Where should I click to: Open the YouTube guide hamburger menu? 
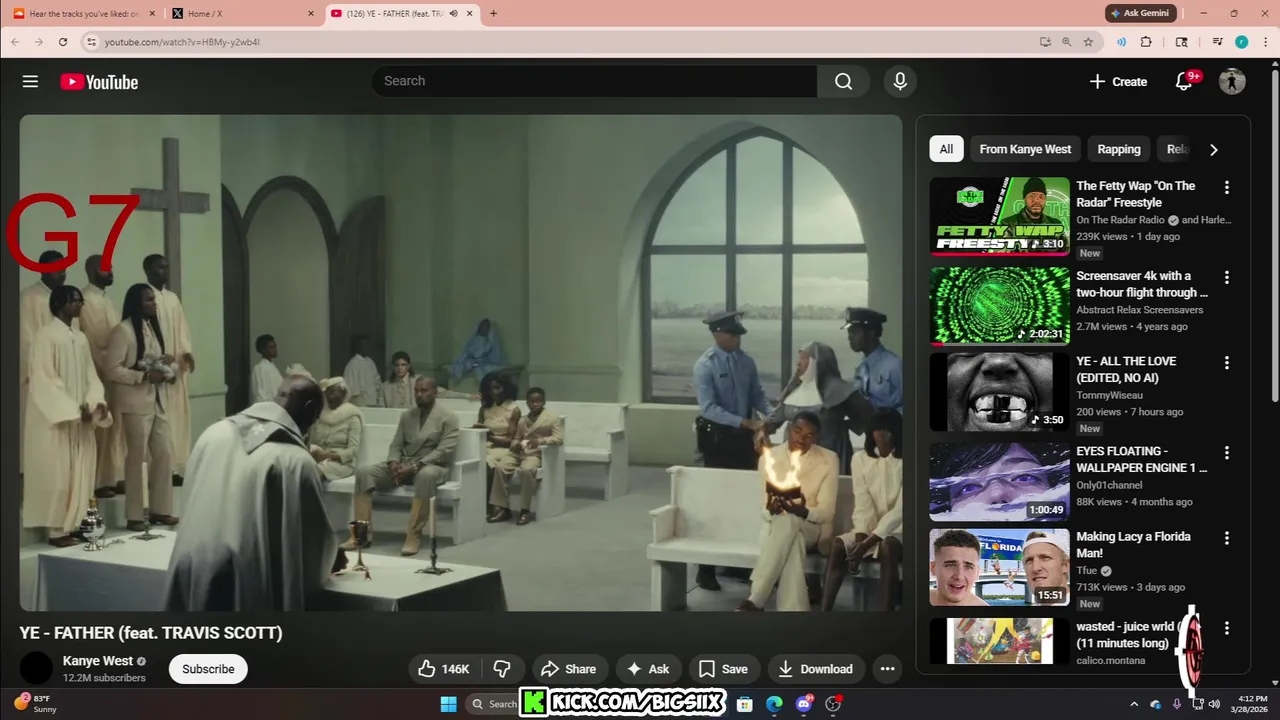click(30, 82)
